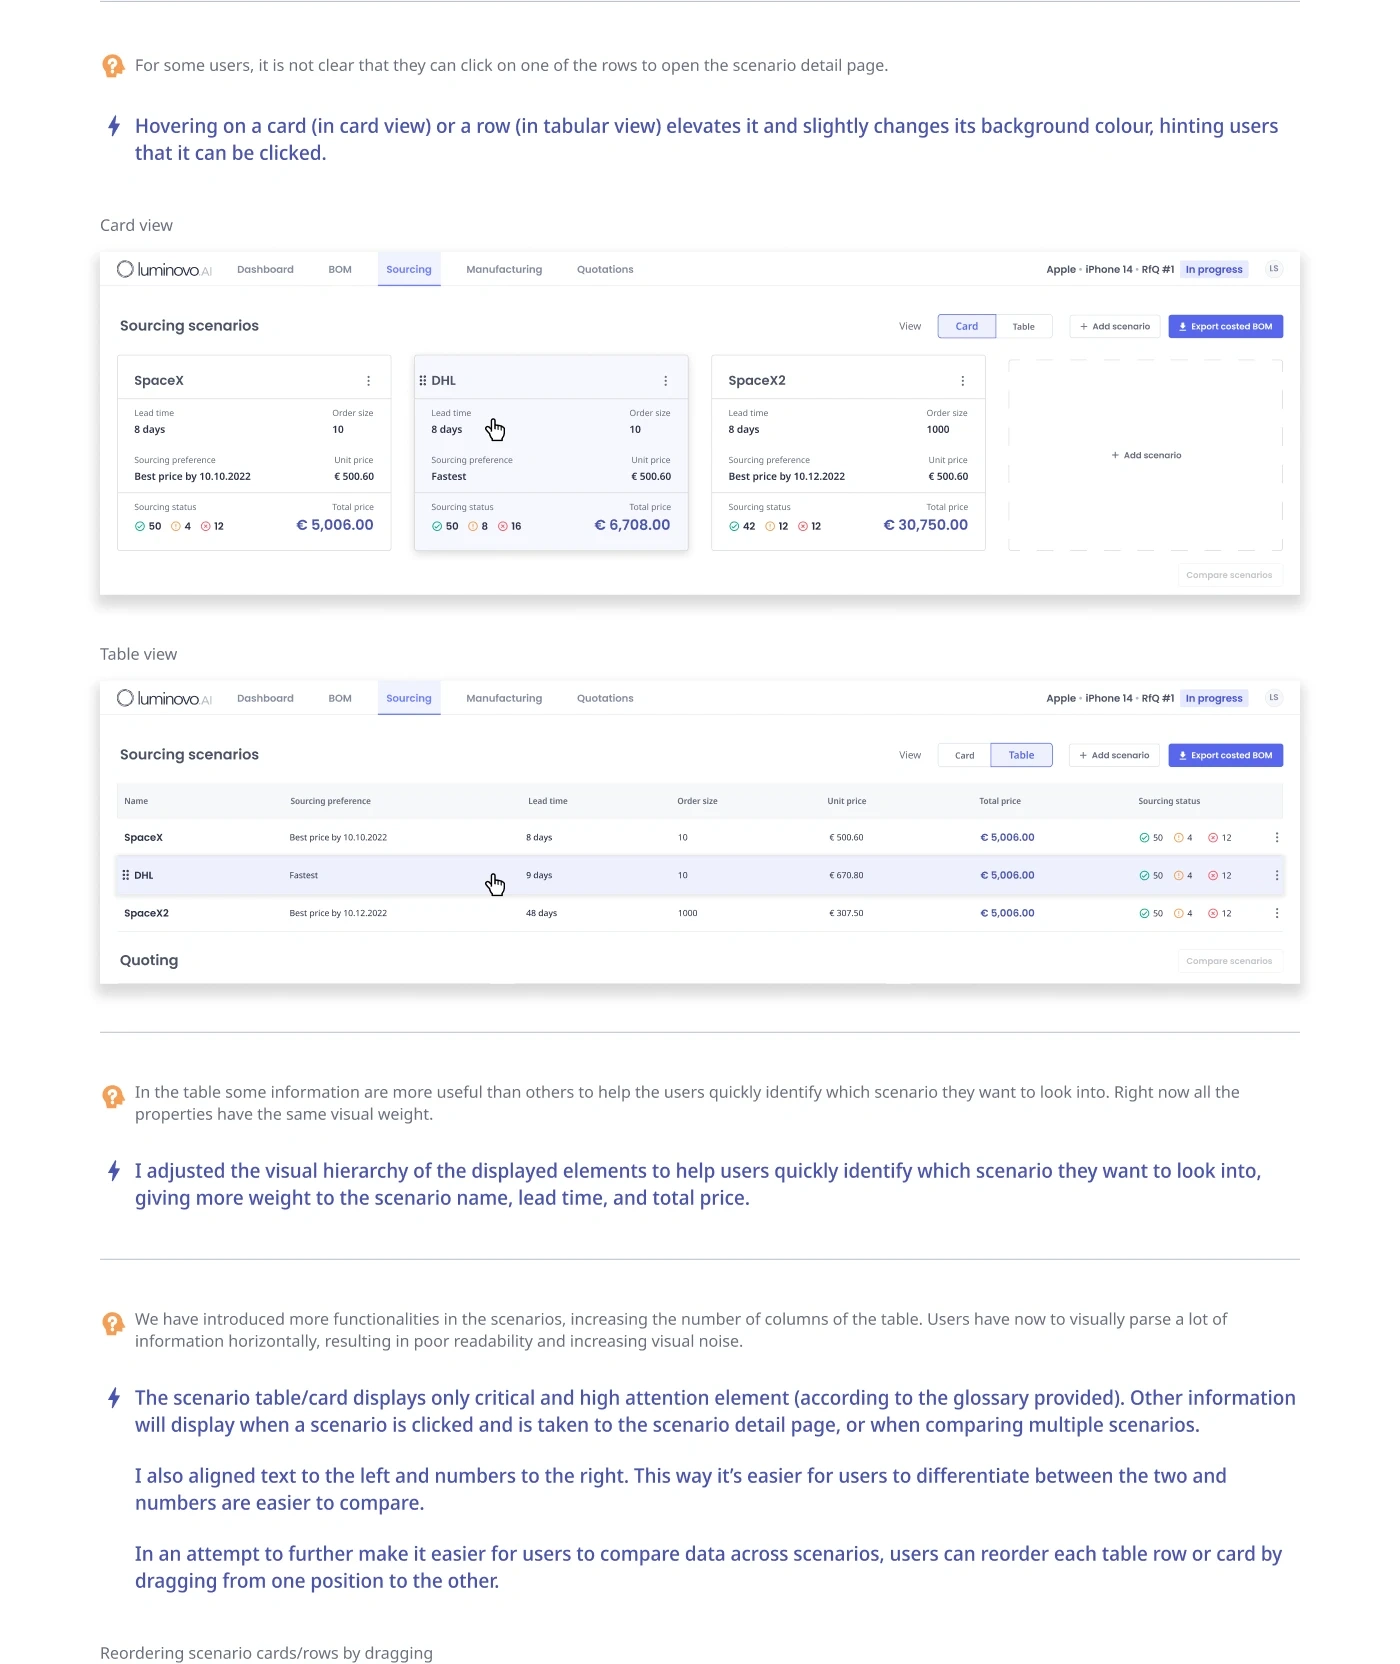Select the highlighted Card toggle in card view

click(x=966, y=327)
